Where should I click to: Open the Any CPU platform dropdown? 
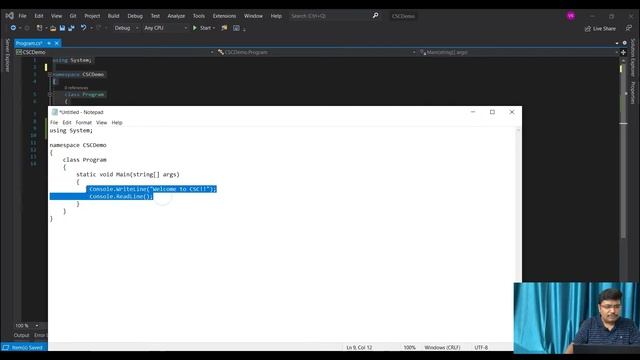[x=165, y=28]
